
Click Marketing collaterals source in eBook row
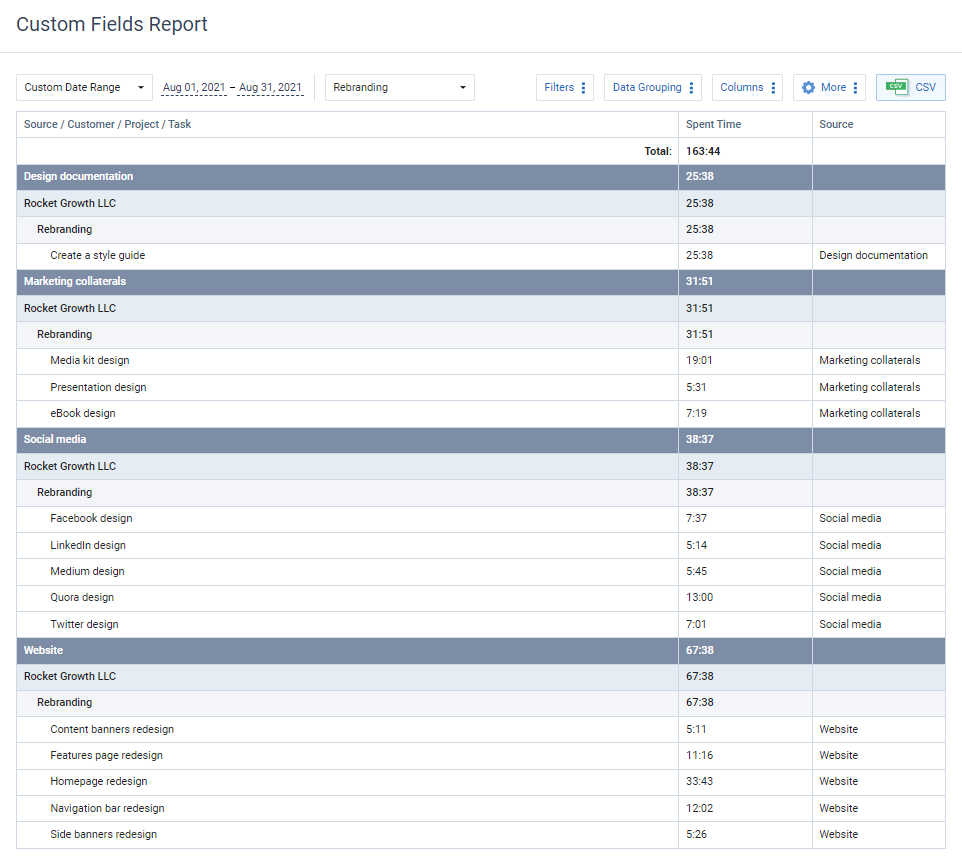pyautogui.click(x=869, y=413)
